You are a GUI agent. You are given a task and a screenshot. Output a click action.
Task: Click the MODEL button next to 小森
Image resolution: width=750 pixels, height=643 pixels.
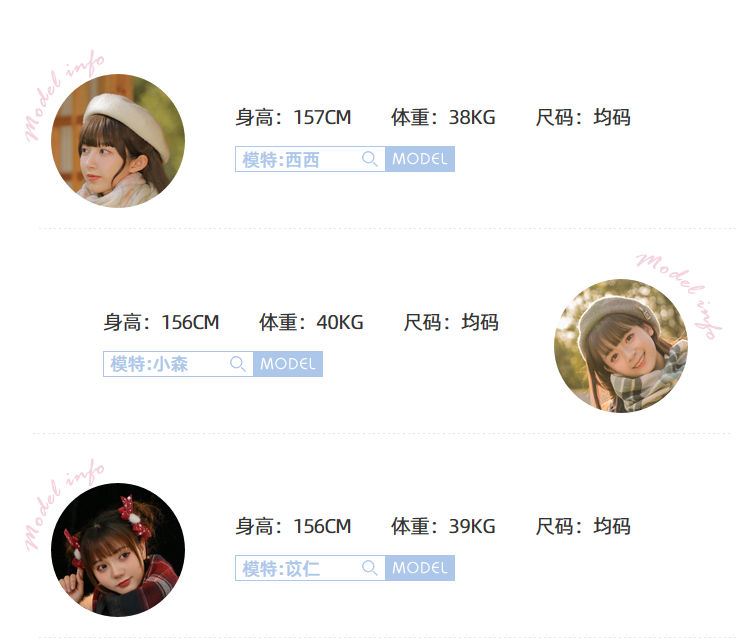click(x=288, y=364)
